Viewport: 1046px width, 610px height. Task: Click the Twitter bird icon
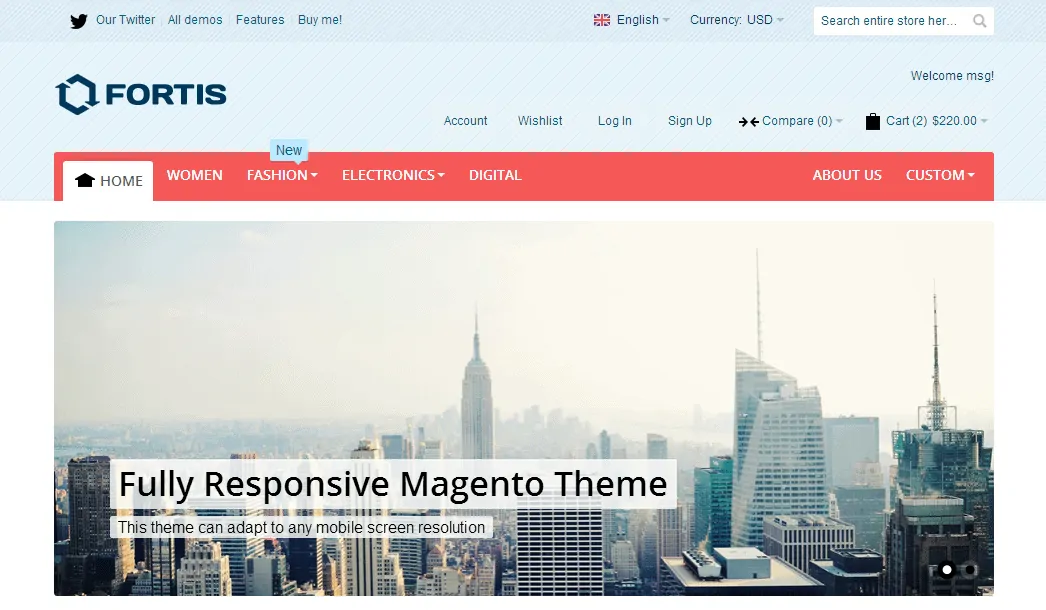[78, 20]
